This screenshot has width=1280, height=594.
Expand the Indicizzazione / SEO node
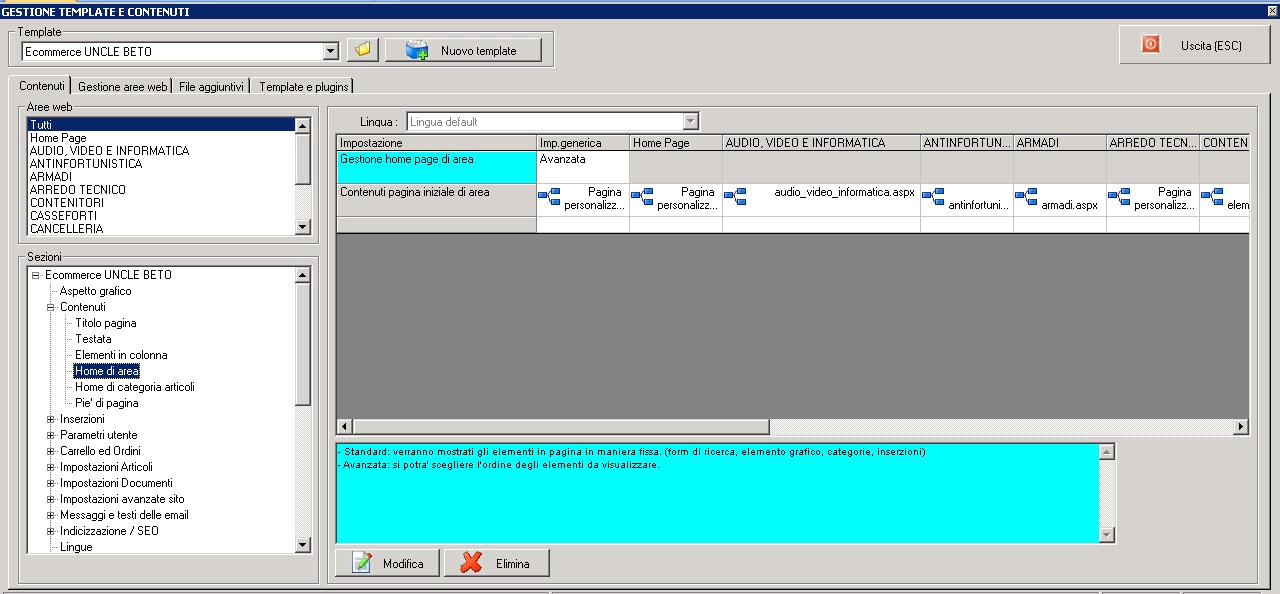(51, 531)
